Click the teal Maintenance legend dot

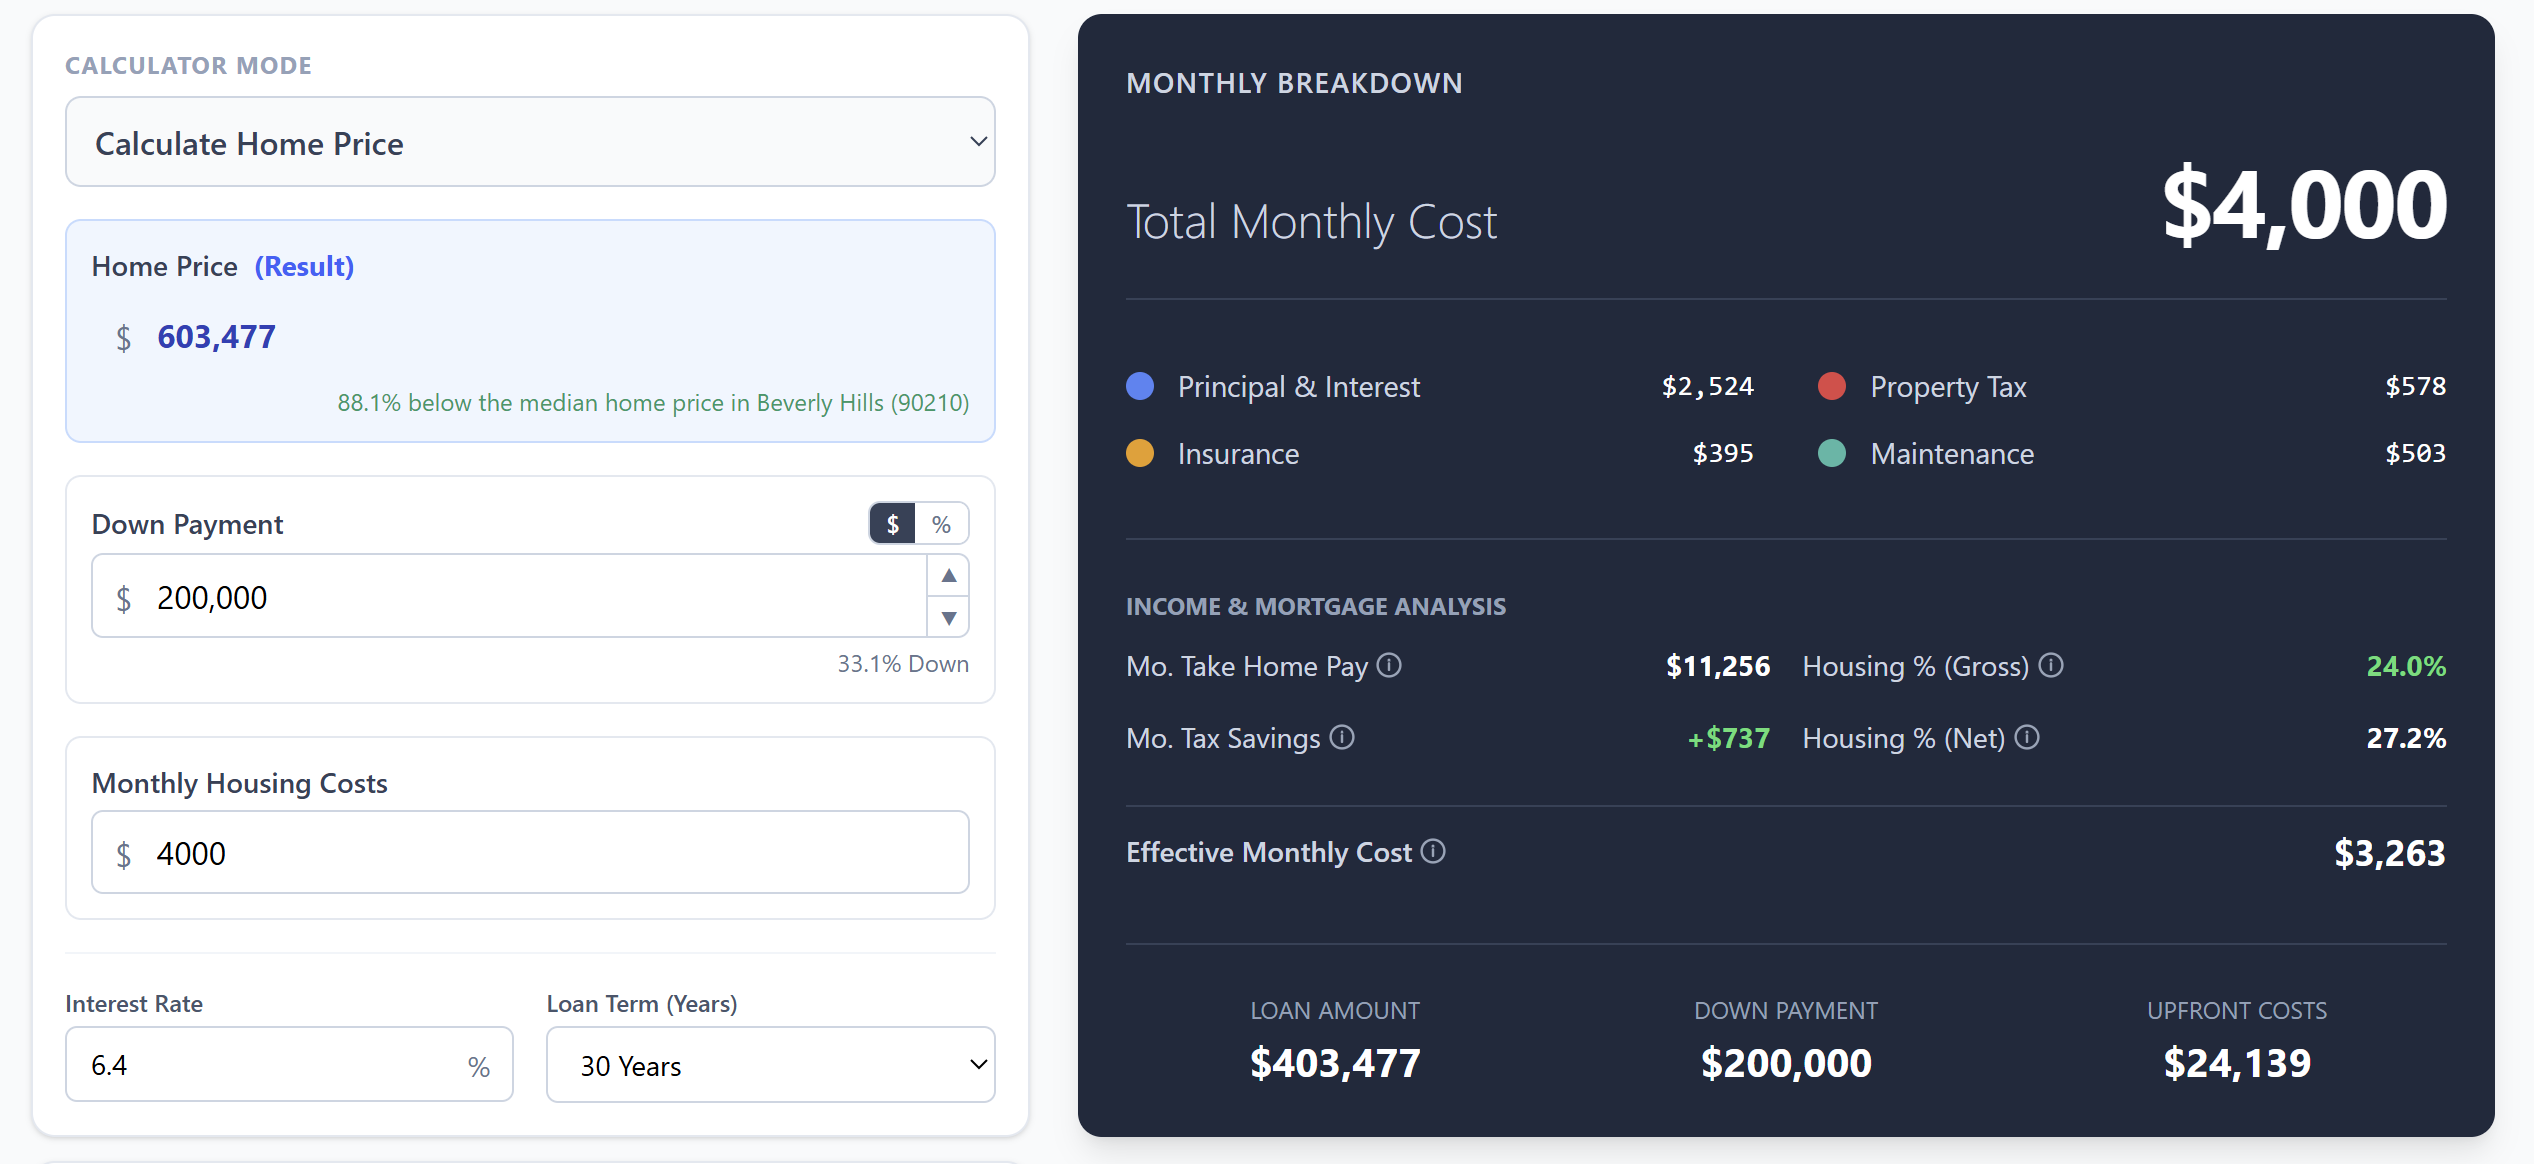click(1832, 453)
